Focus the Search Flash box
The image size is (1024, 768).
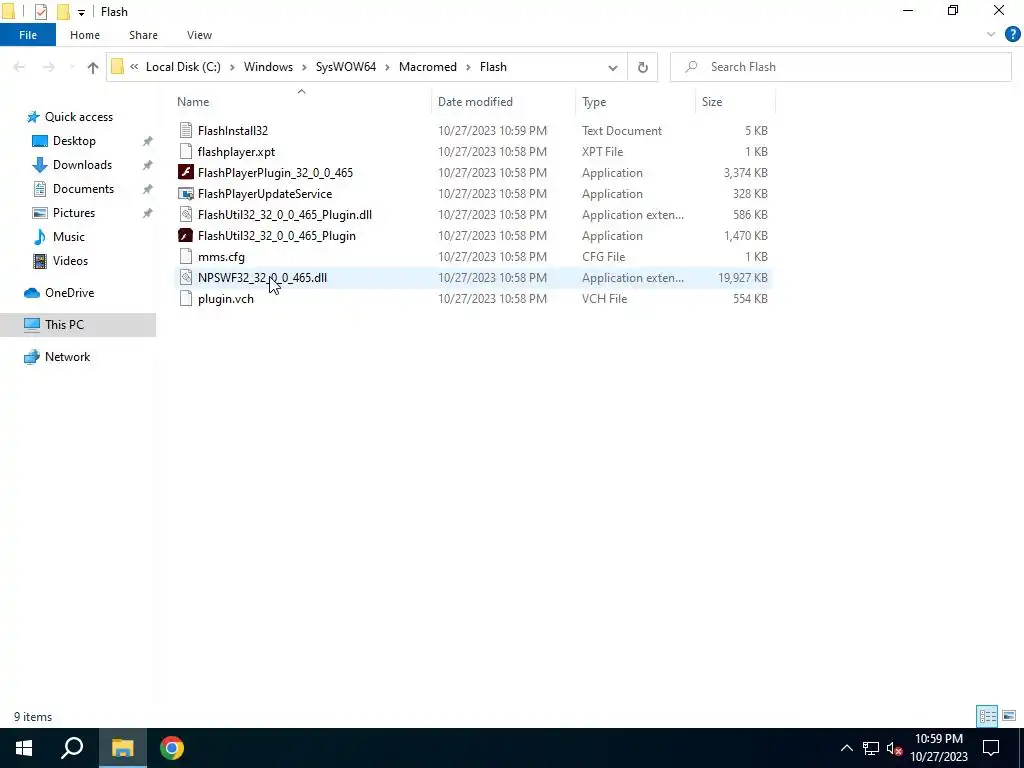click(x=840, y=67)
